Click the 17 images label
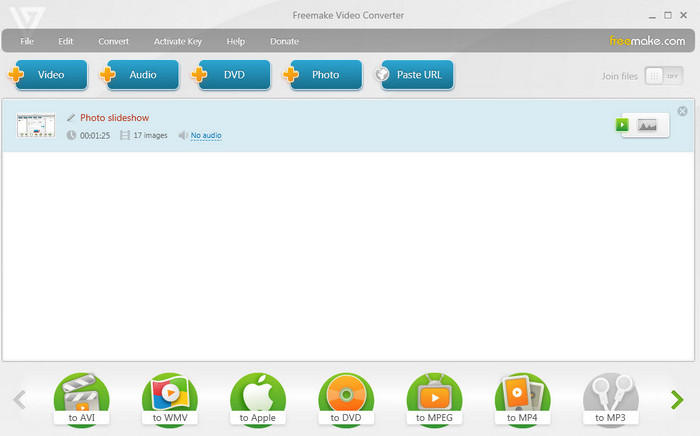Image resolution: width=700 pixels, height=436 pixels. [150, 135]
